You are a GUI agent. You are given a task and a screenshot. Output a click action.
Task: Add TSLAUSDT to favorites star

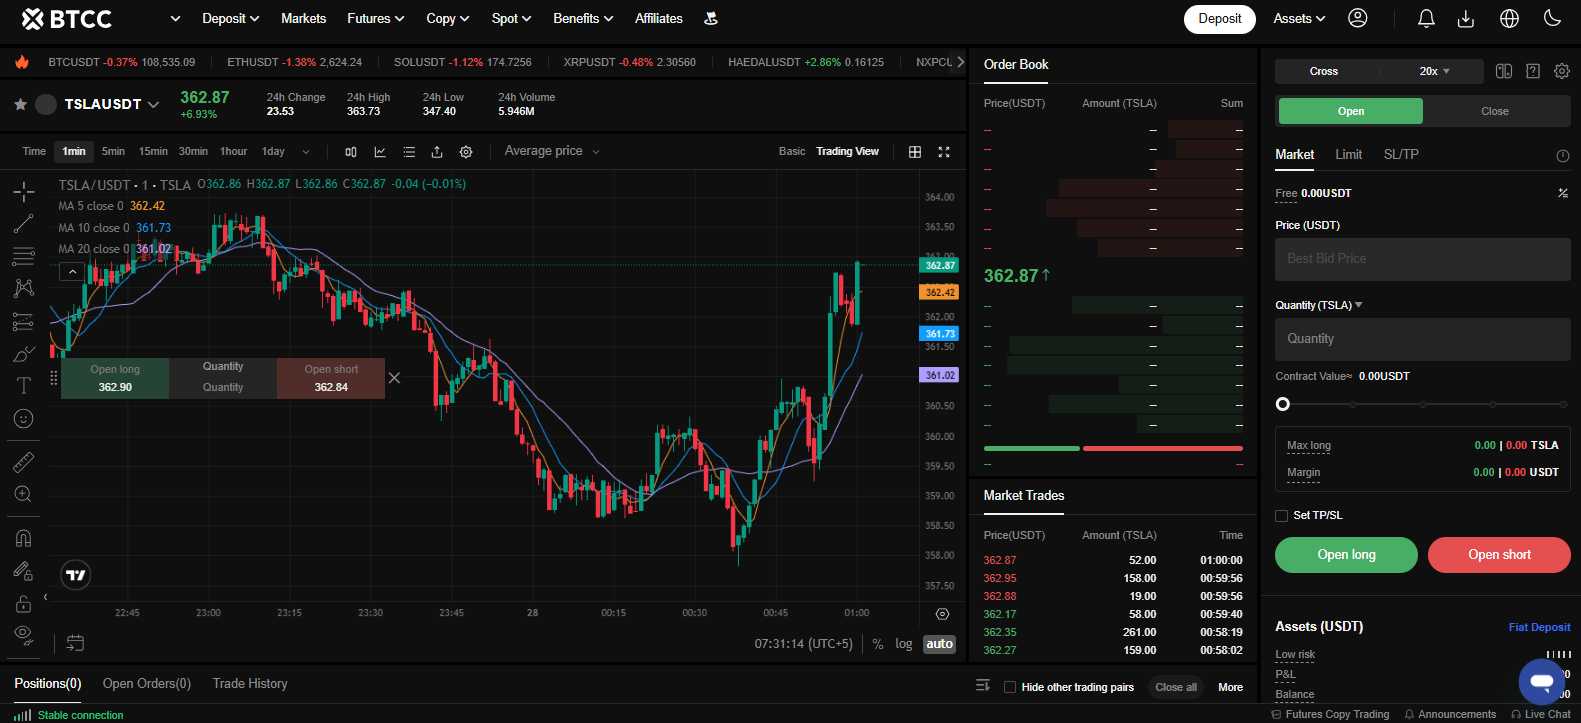coord(20,104)
